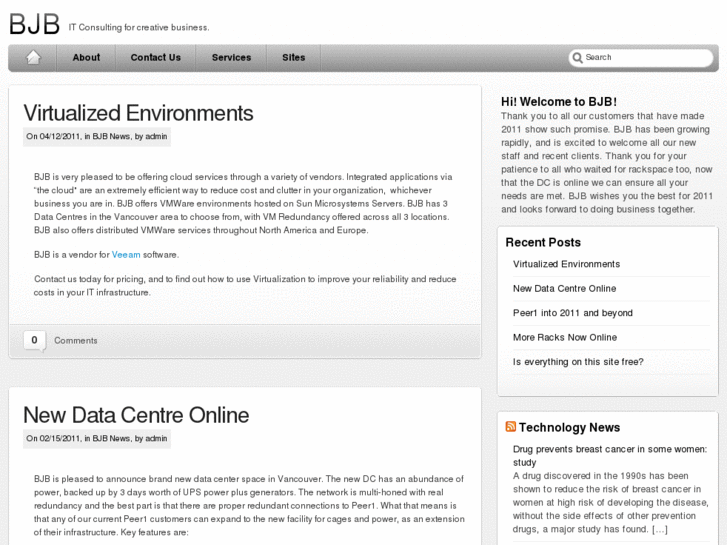Open the breast cancer drug study article
Screen dimensions: 727x545
610,455
